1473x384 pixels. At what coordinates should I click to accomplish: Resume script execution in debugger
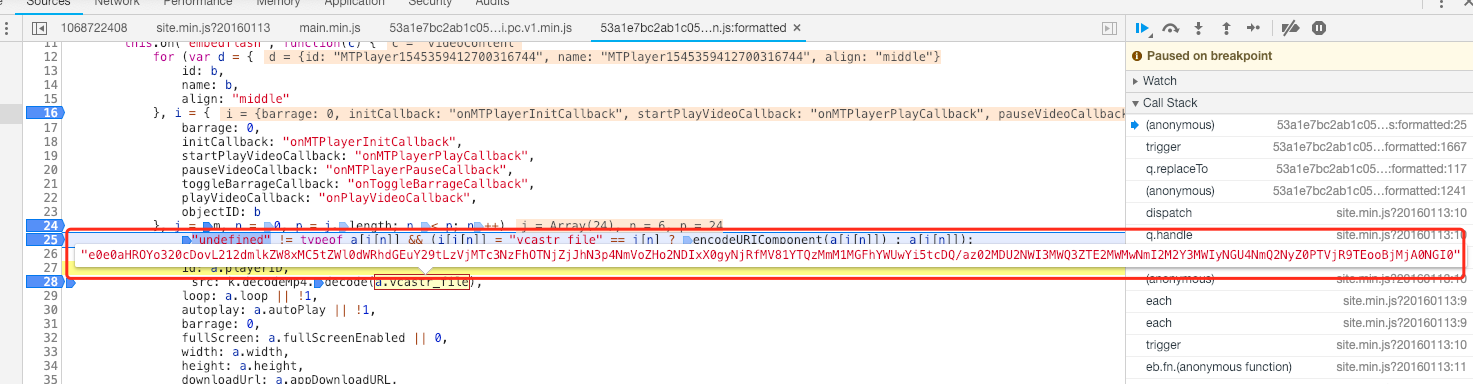pyautogui.click(x=1143, y=29)
